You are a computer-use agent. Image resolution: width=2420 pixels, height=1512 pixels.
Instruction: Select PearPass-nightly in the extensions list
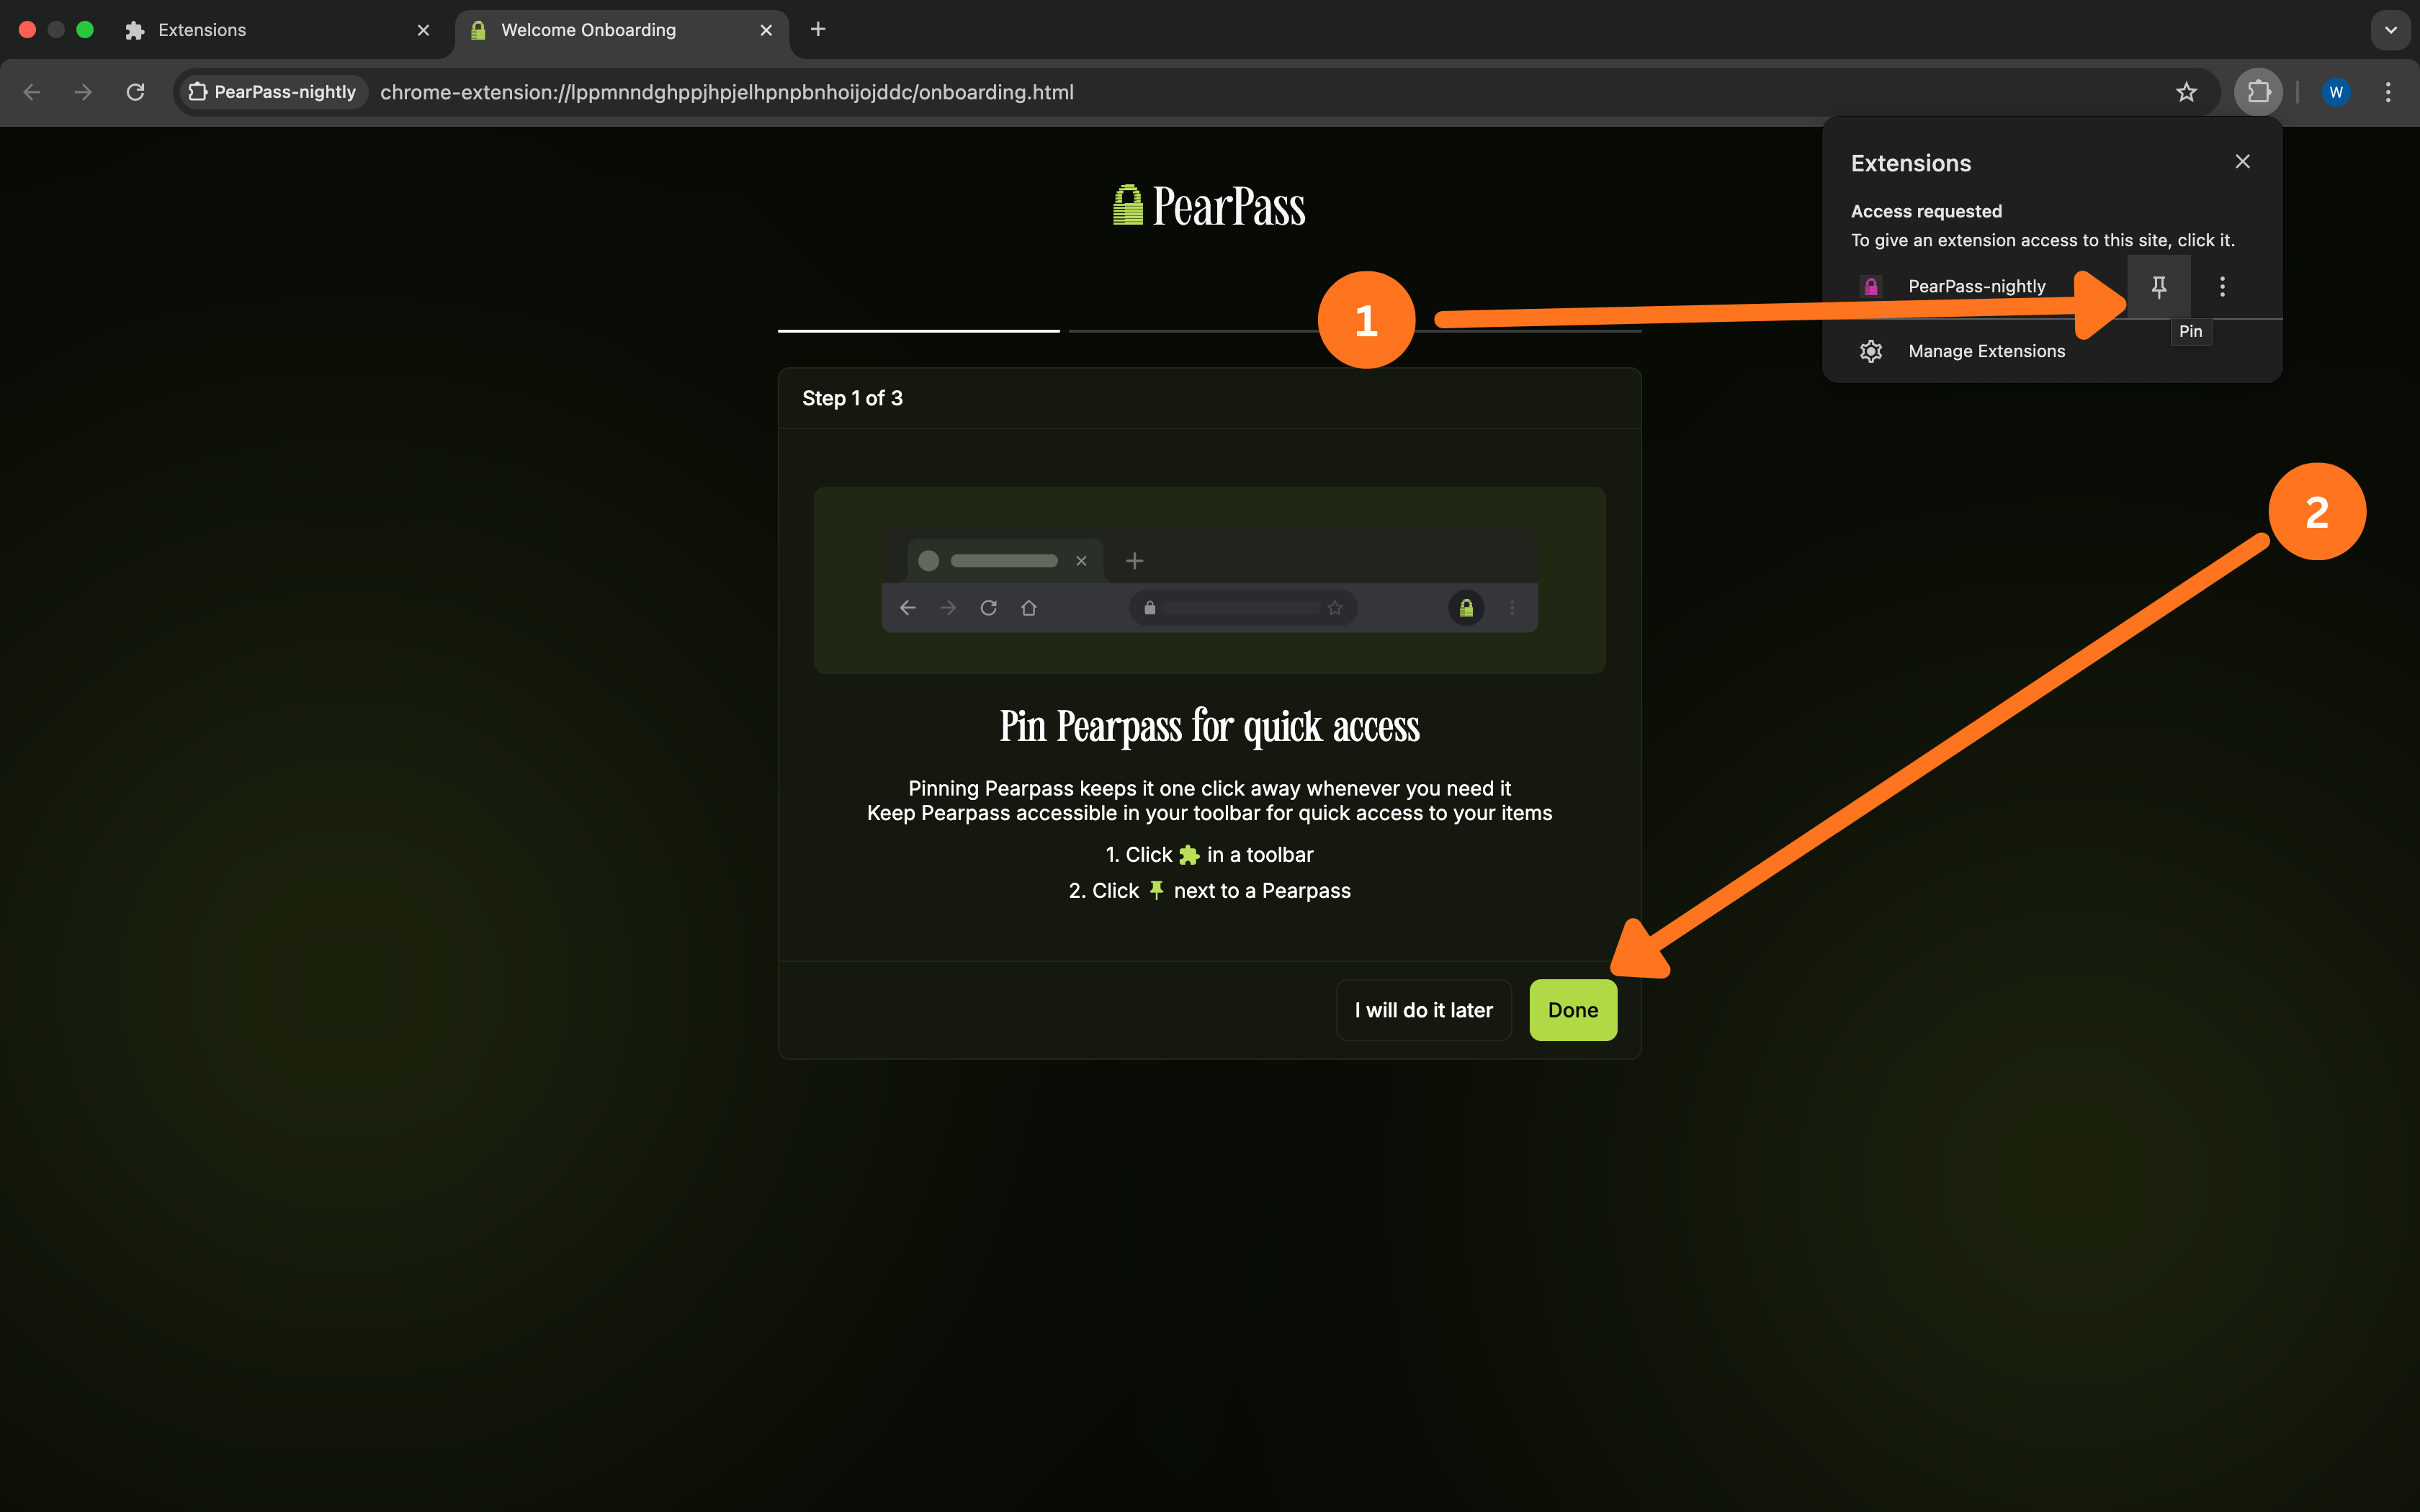point(1975,287)
